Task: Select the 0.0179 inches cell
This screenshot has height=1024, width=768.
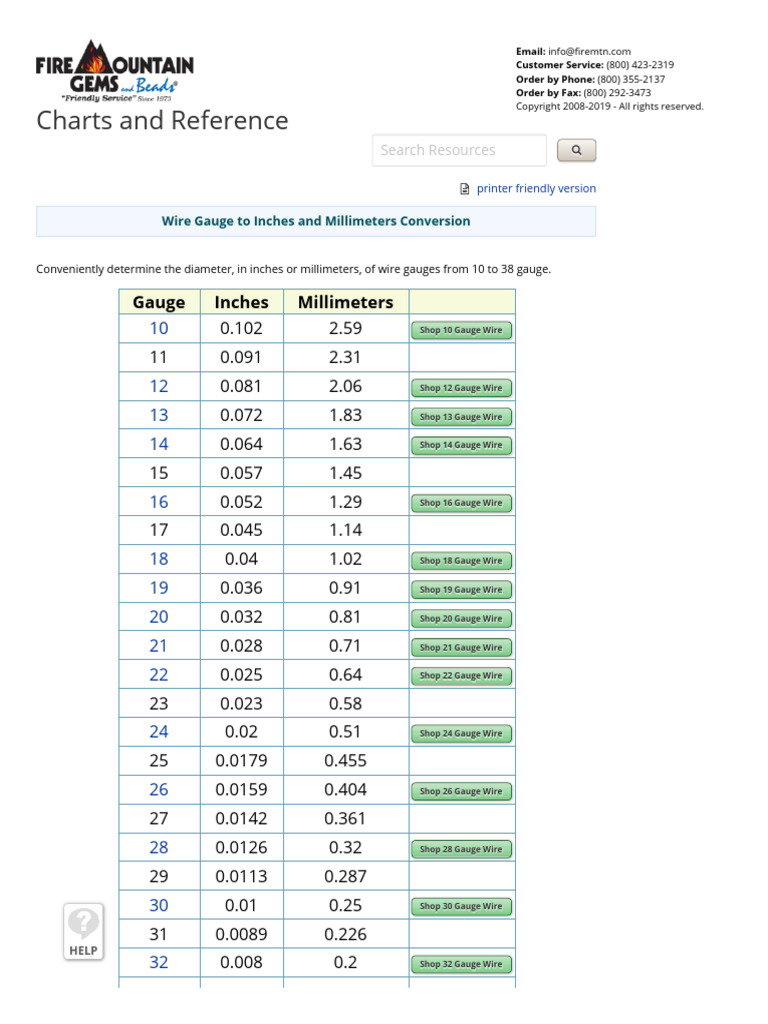Action: pos(242,761)
